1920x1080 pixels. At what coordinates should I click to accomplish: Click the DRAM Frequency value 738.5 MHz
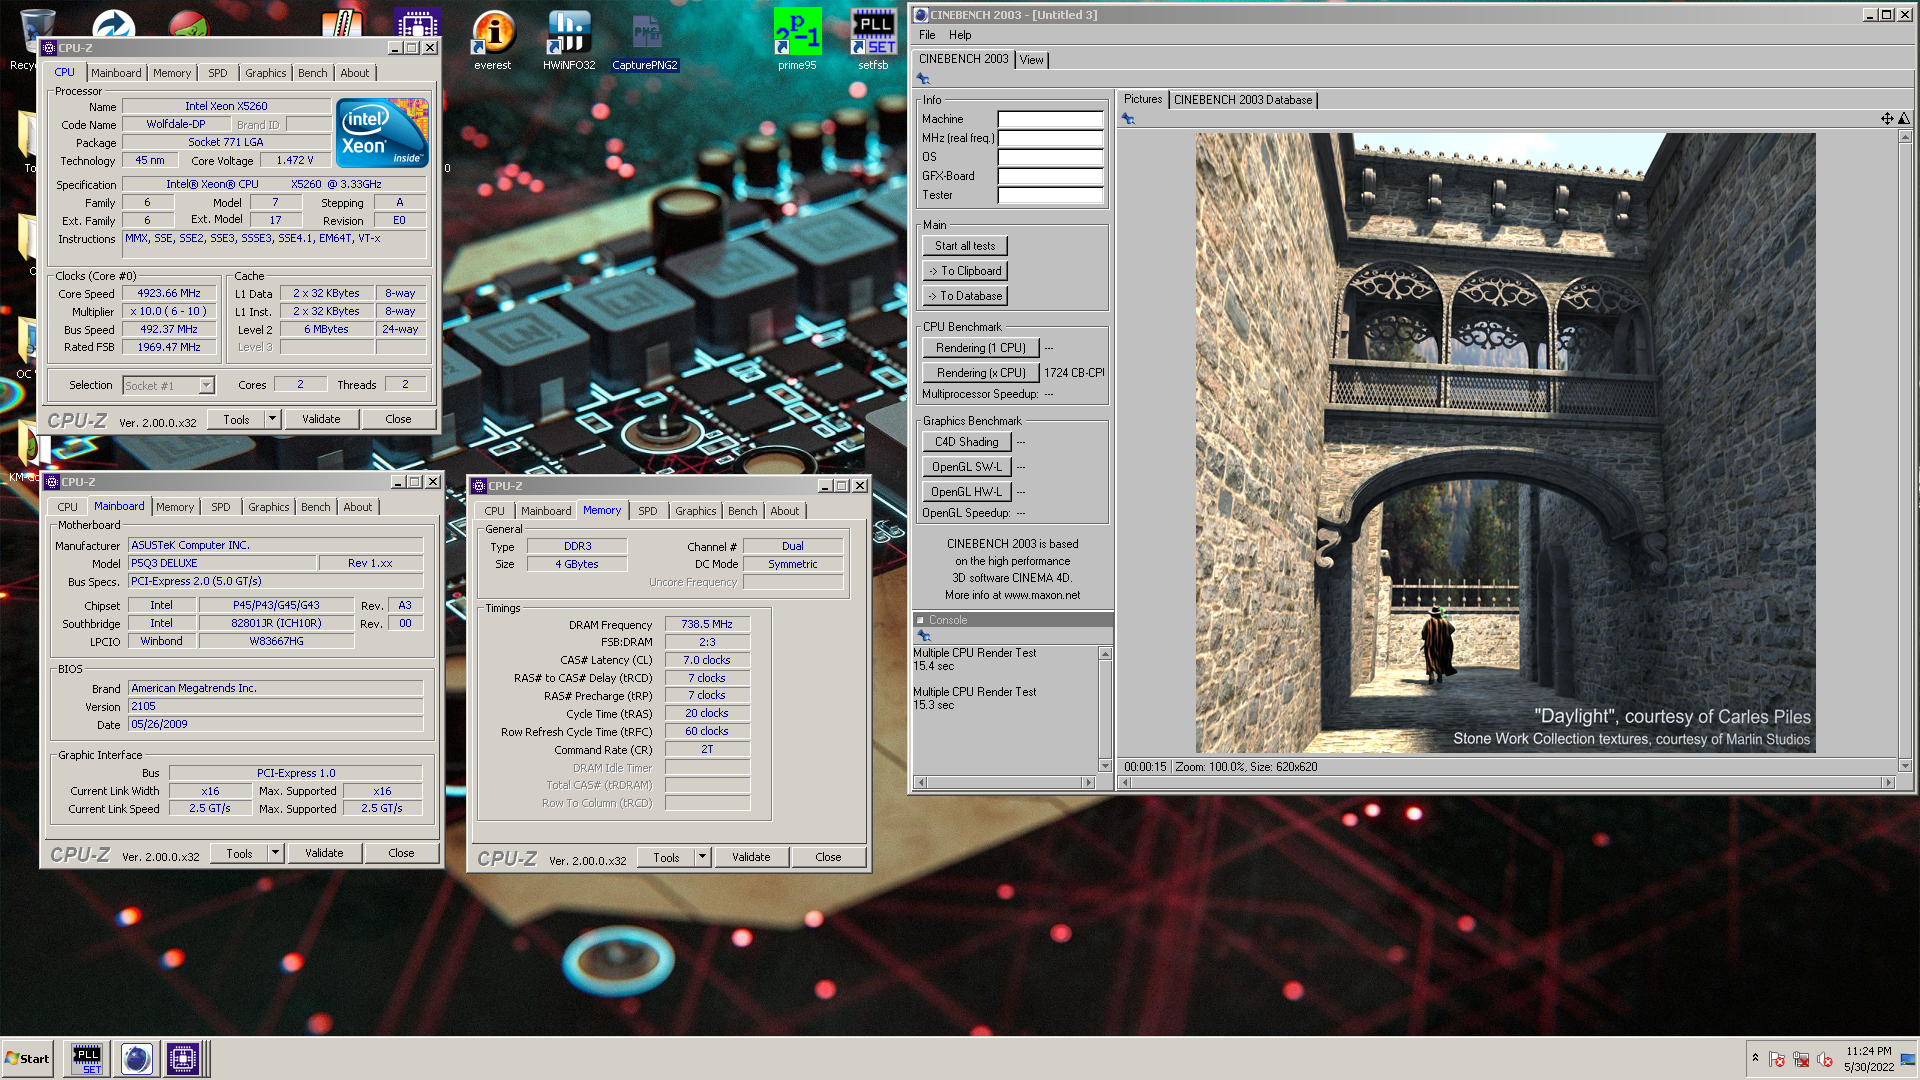(x=707, y=624)
